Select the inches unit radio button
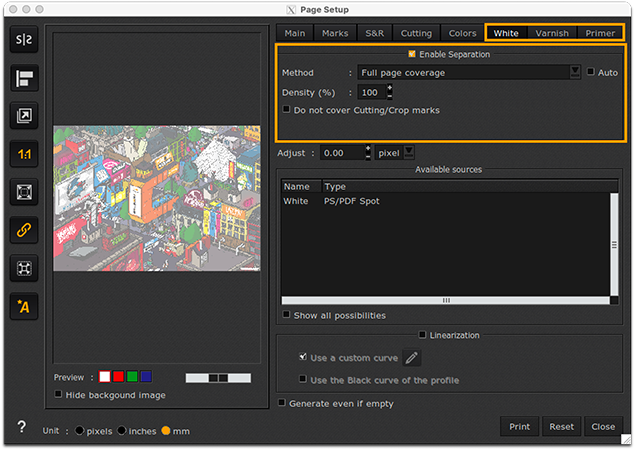 click(122, 431)
